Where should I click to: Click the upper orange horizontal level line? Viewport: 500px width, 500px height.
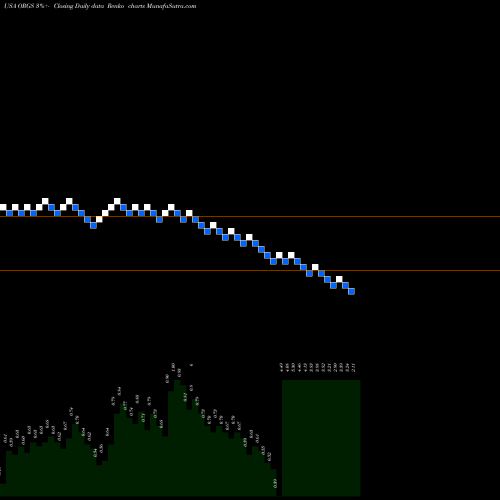tap(250, 217)
